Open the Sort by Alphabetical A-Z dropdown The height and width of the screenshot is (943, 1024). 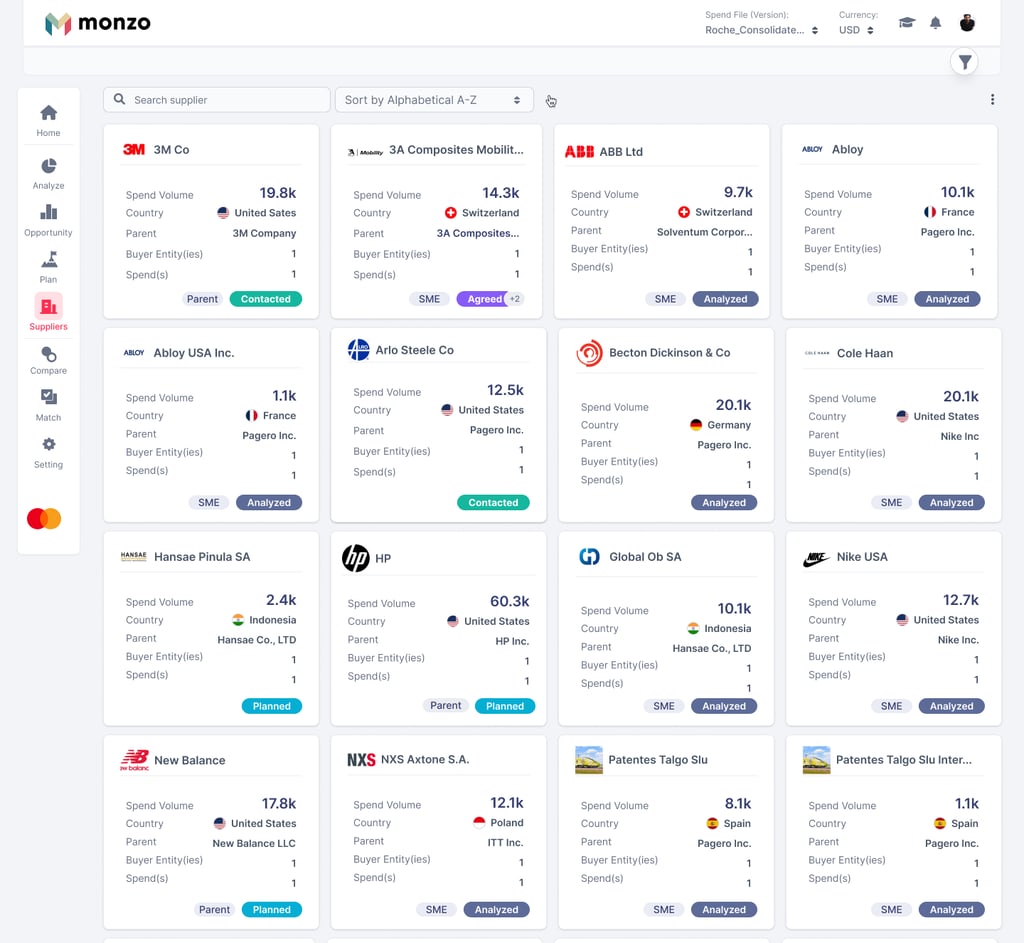point(434,100)
